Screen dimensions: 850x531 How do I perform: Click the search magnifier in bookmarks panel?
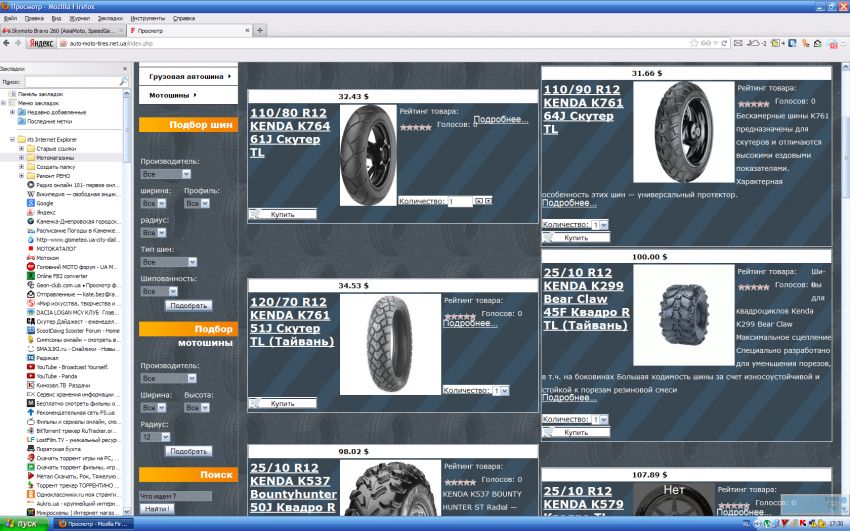click(123, 82)
